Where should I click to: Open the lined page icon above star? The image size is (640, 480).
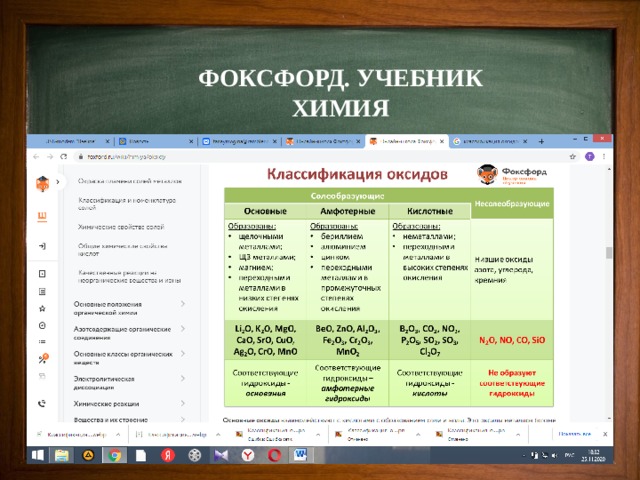tap(42, 291)
